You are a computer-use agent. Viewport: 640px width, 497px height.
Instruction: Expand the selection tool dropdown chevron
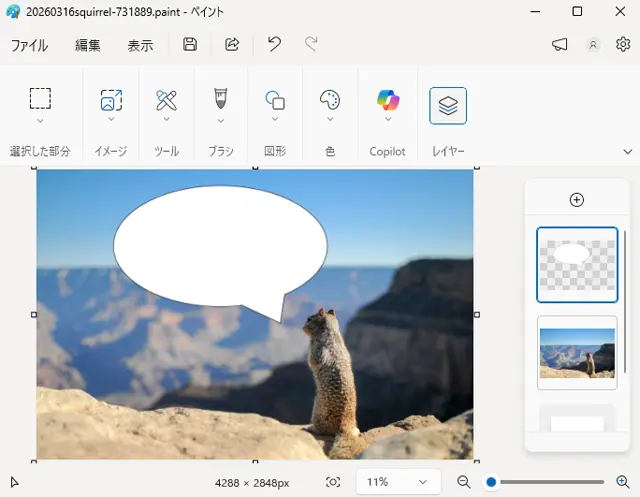pos(40,121)
